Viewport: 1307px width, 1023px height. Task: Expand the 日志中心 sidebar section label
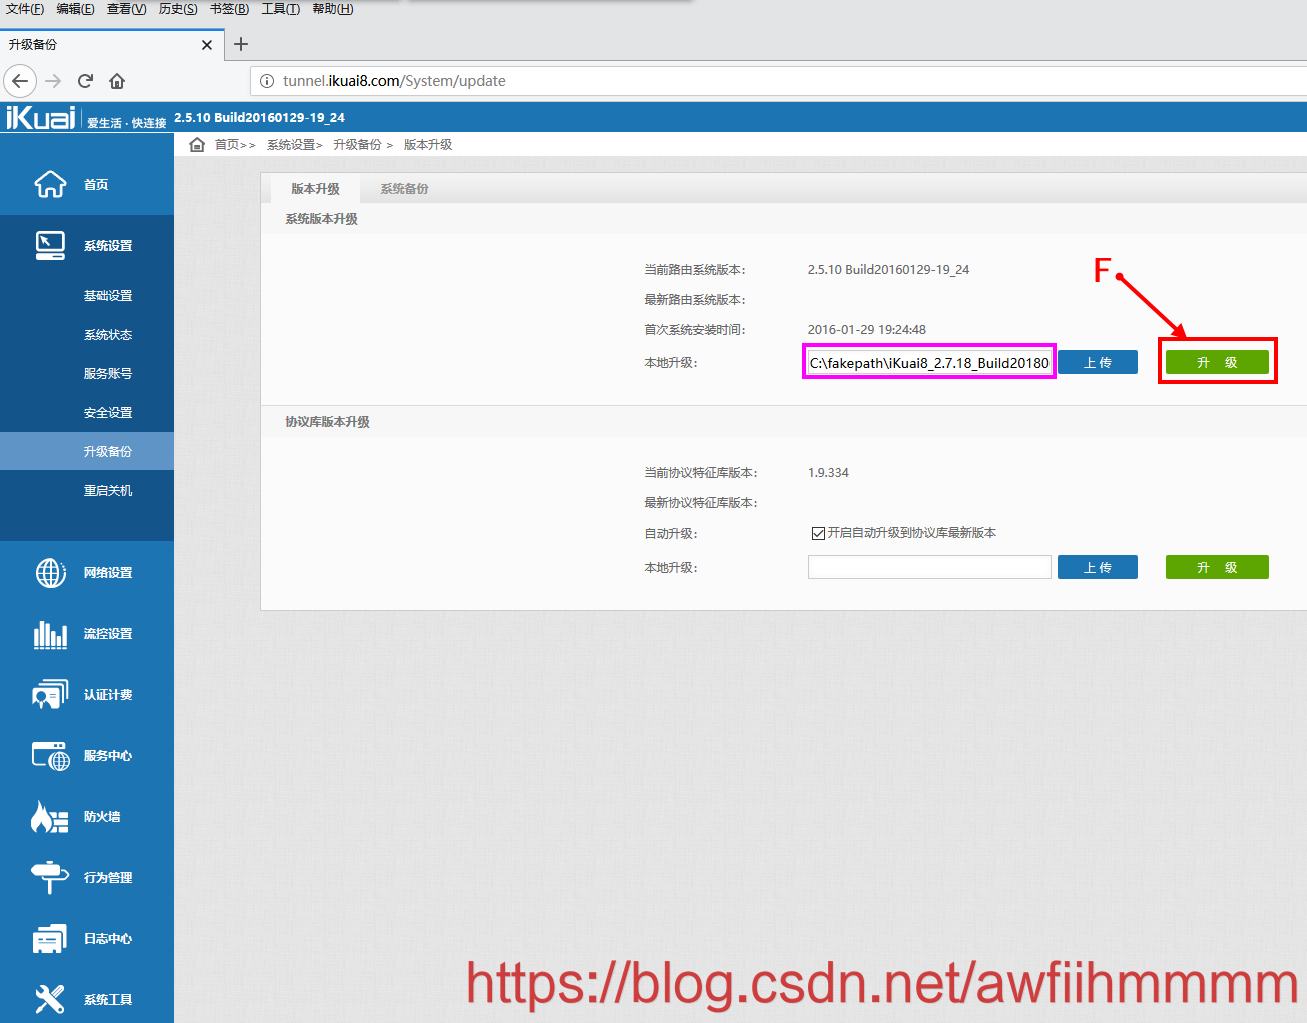coord(108,939)
